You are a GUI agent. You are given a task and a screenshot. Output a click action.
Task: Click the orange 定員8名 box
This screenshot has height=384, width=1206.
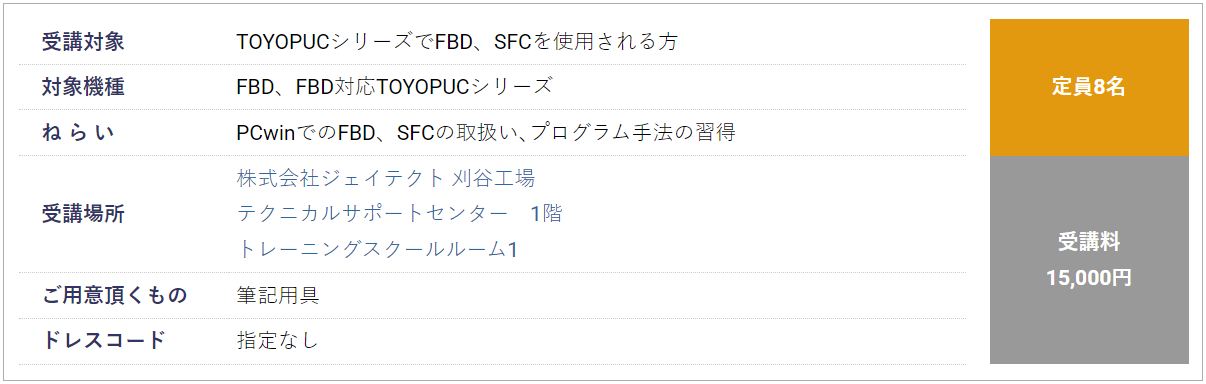[x=1089, y=87]
